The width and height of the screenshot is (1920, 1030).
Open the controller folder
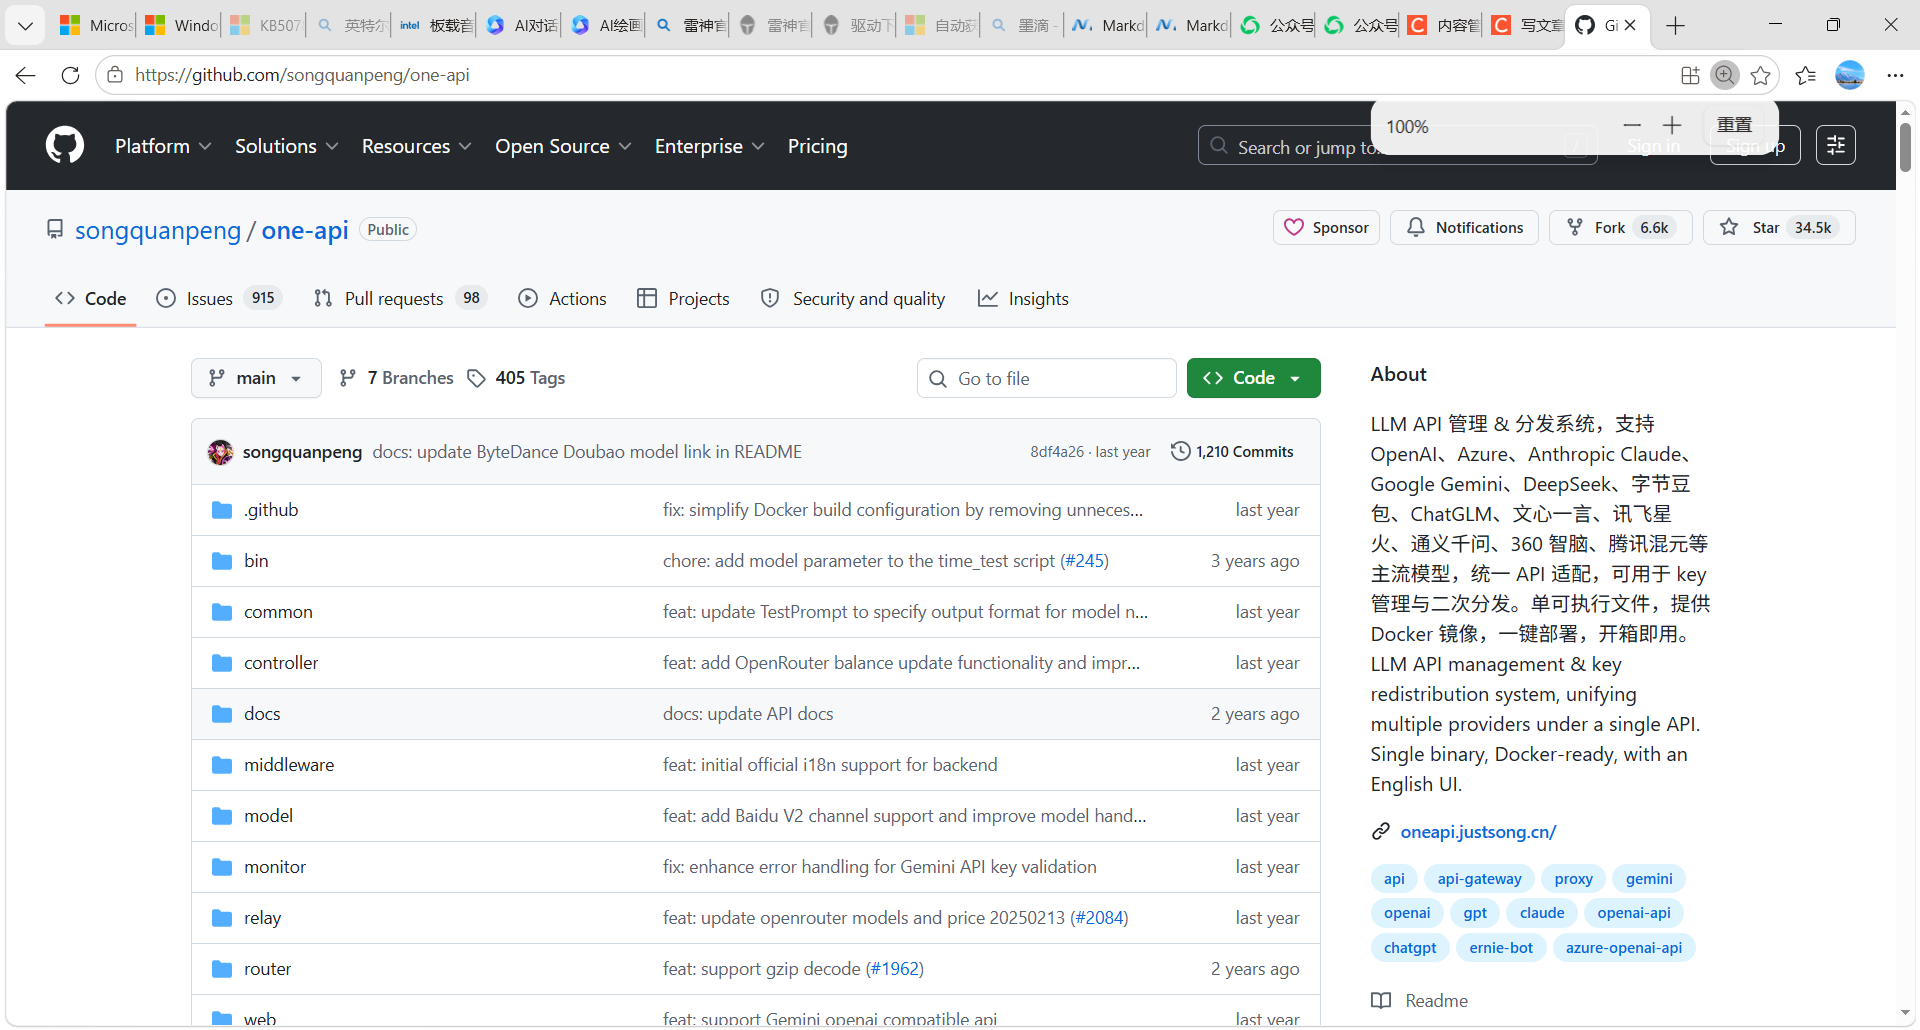click(281, 663)
